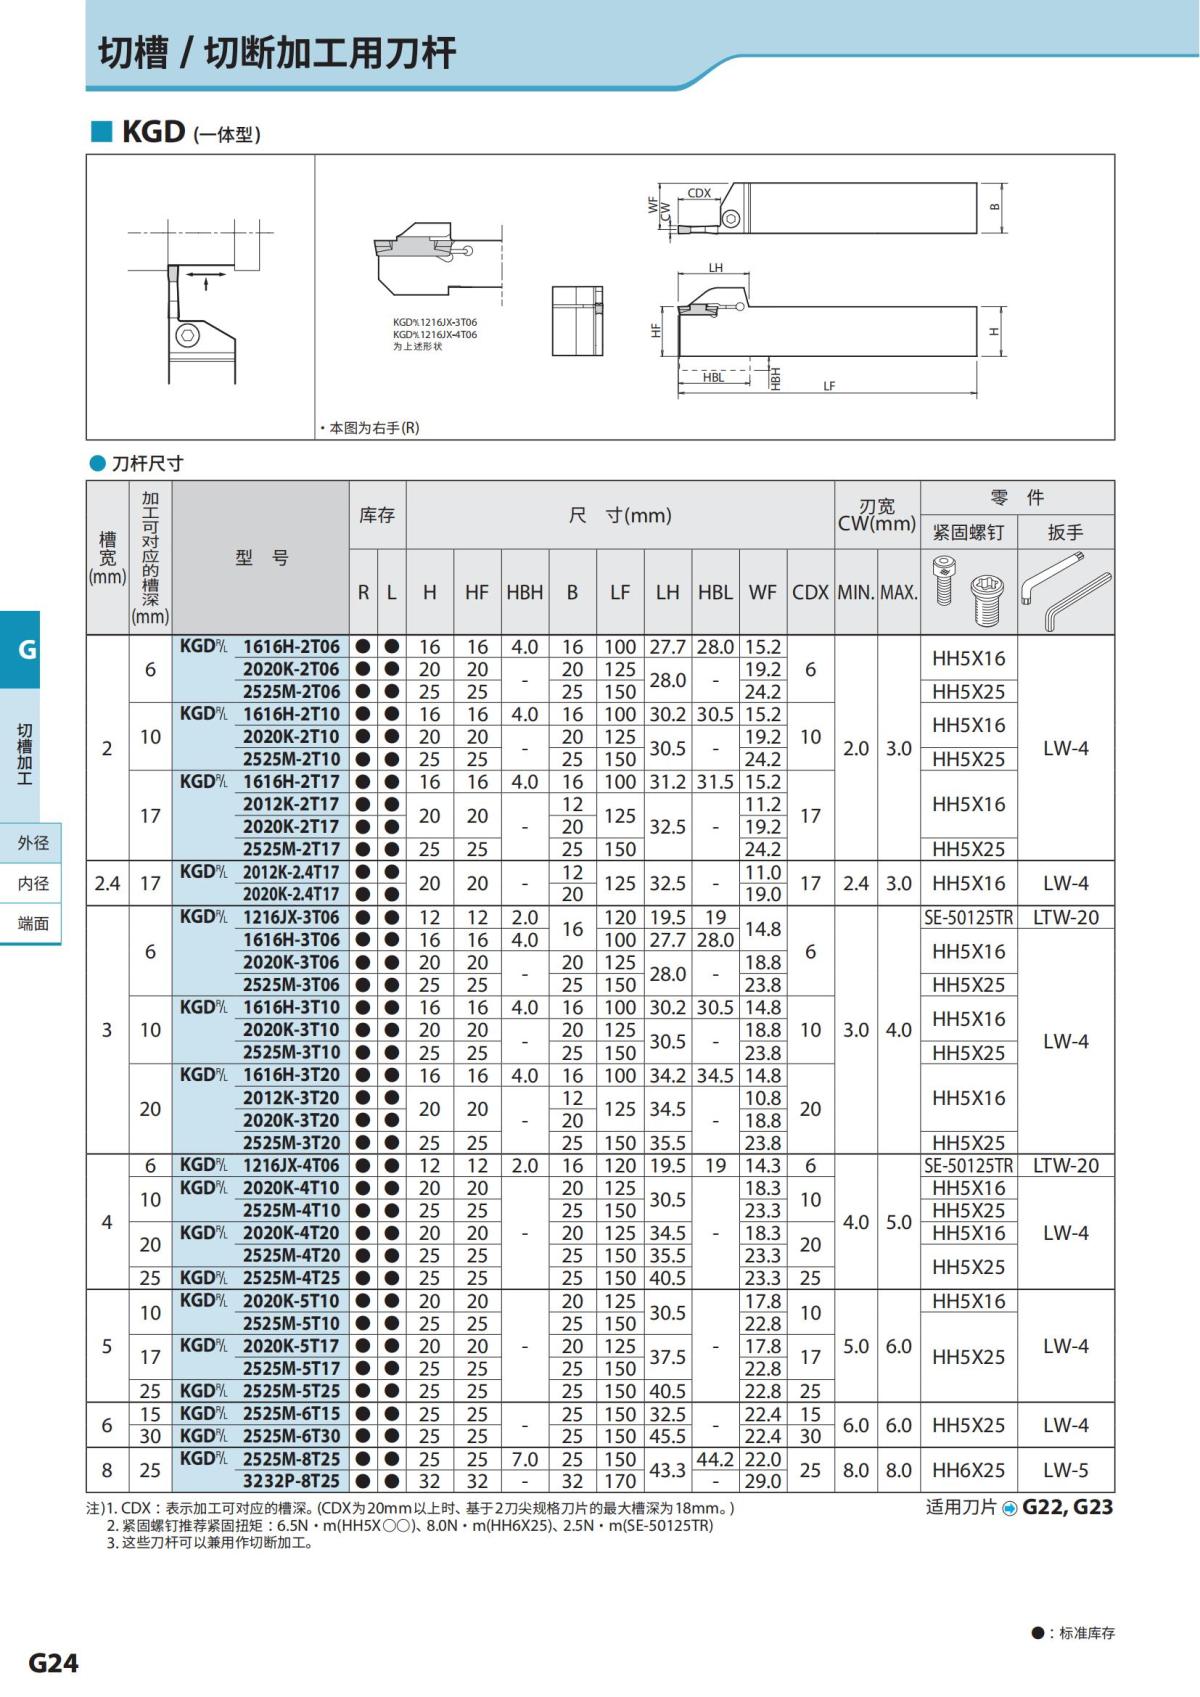Click the page number G24
This screenshot has width=1200, height=1697.
pyautogui.click(x=53, y=1662)
